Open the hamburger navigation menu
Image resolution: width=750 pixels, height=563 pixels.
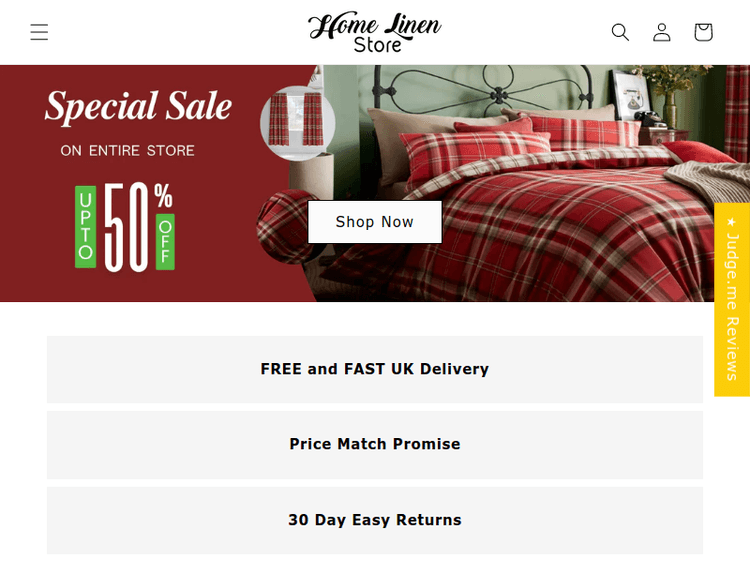[39, 32]
